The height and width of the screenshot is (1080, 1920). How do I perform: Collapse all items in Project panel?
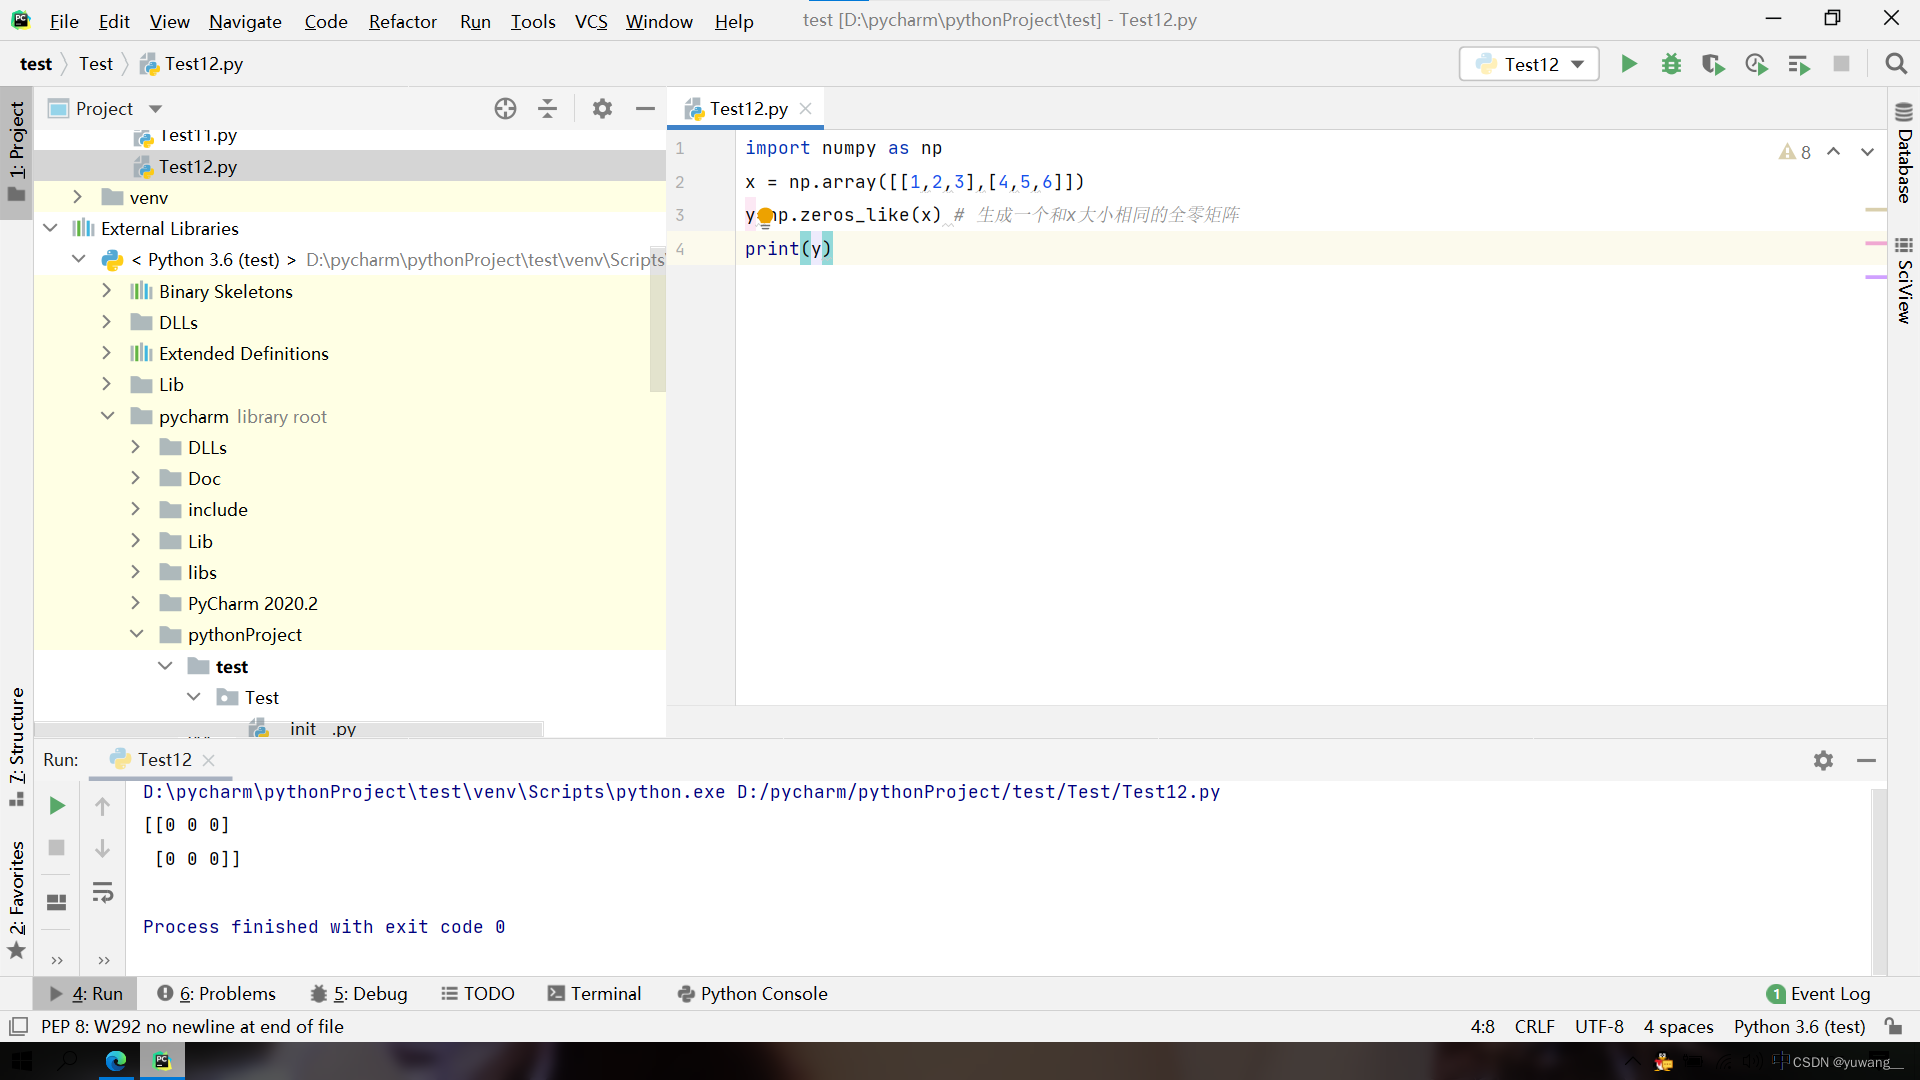(547, 109)
